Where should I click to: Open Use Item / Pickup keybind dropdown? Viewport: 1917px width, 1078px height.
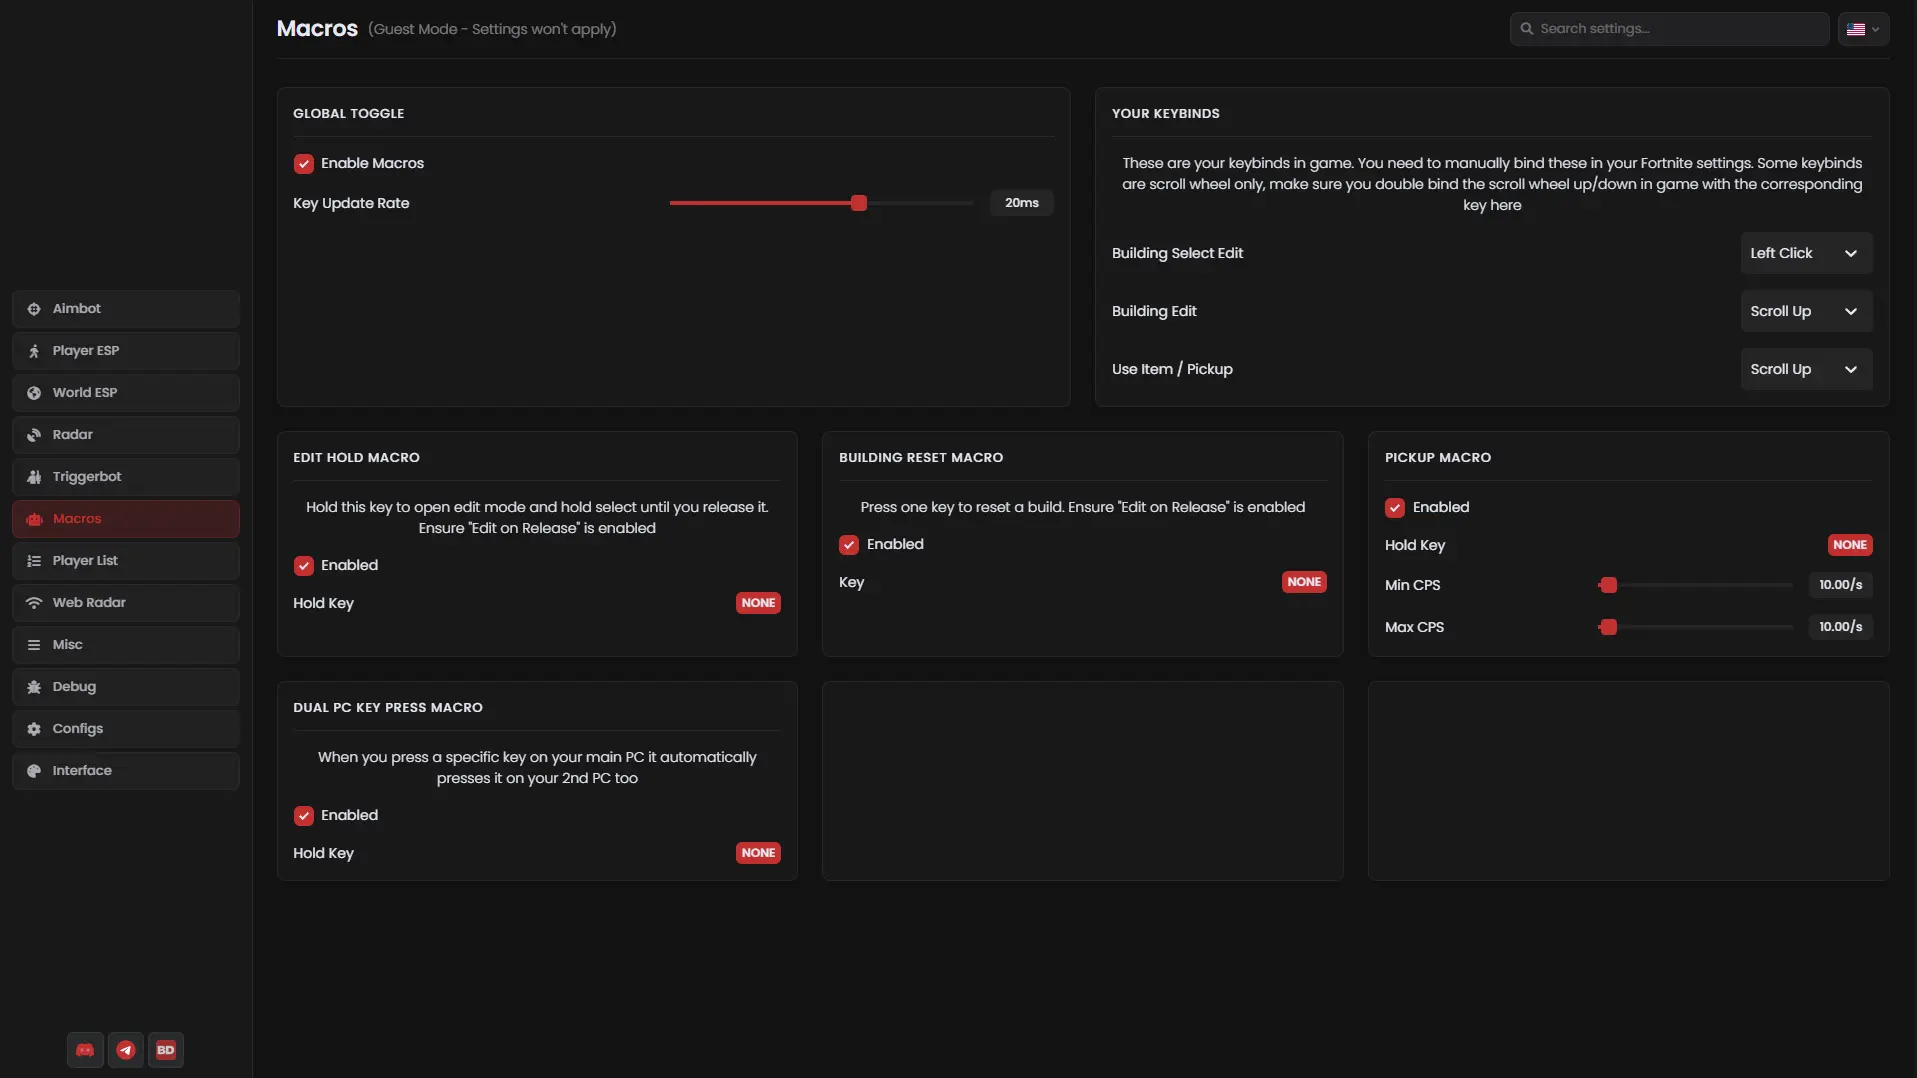pos(1806,370)
